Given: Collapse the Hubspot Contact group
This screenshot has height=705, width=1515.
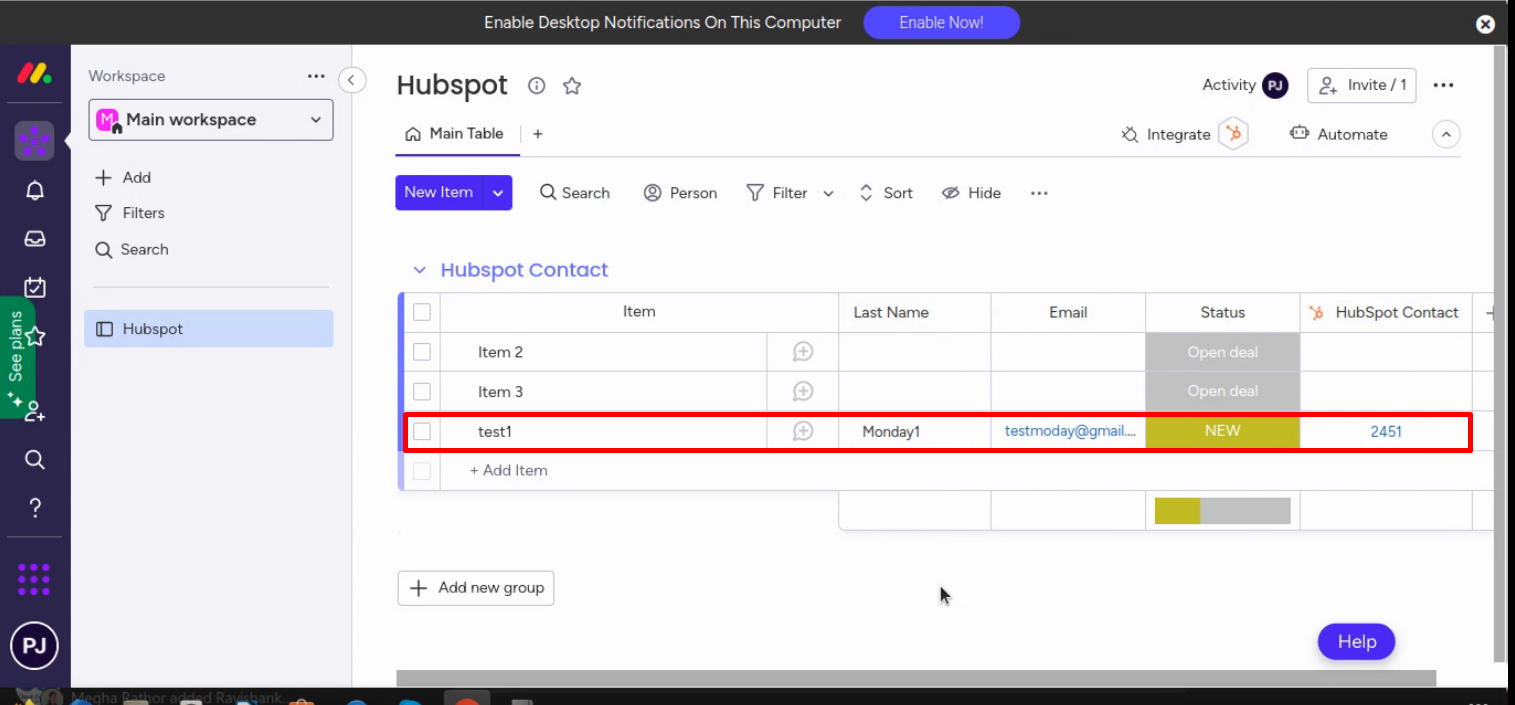Looking at the screenshot, I should coord(420,271).
